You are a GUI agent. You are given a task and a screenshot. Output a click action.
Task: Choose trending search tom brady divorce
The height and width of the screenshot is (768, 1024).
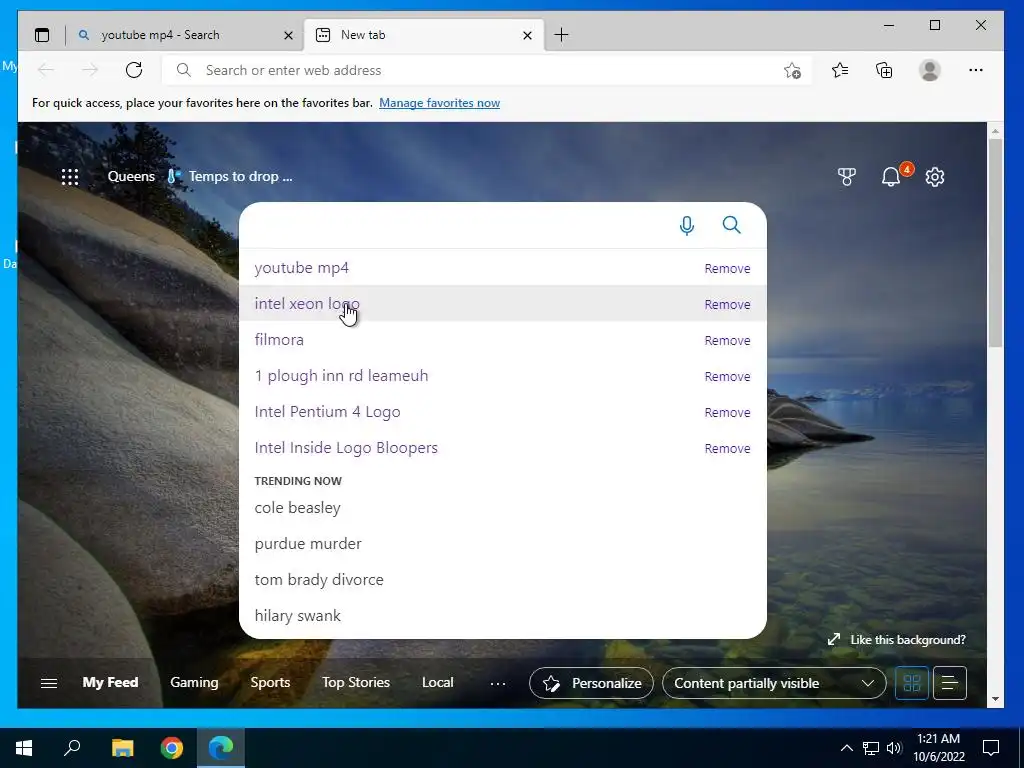coord(319,579)
